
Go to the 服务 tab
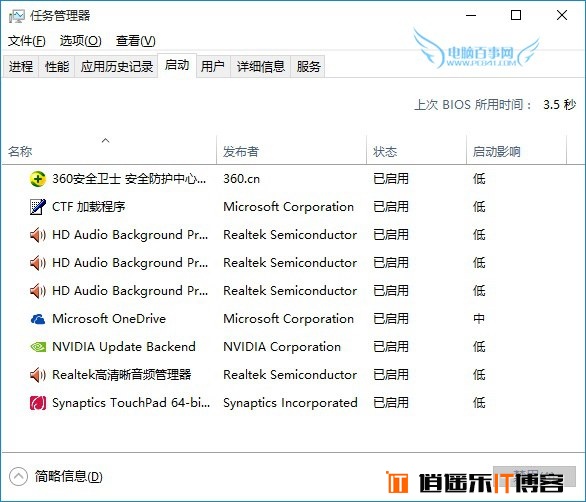click(x=308, y=67)
